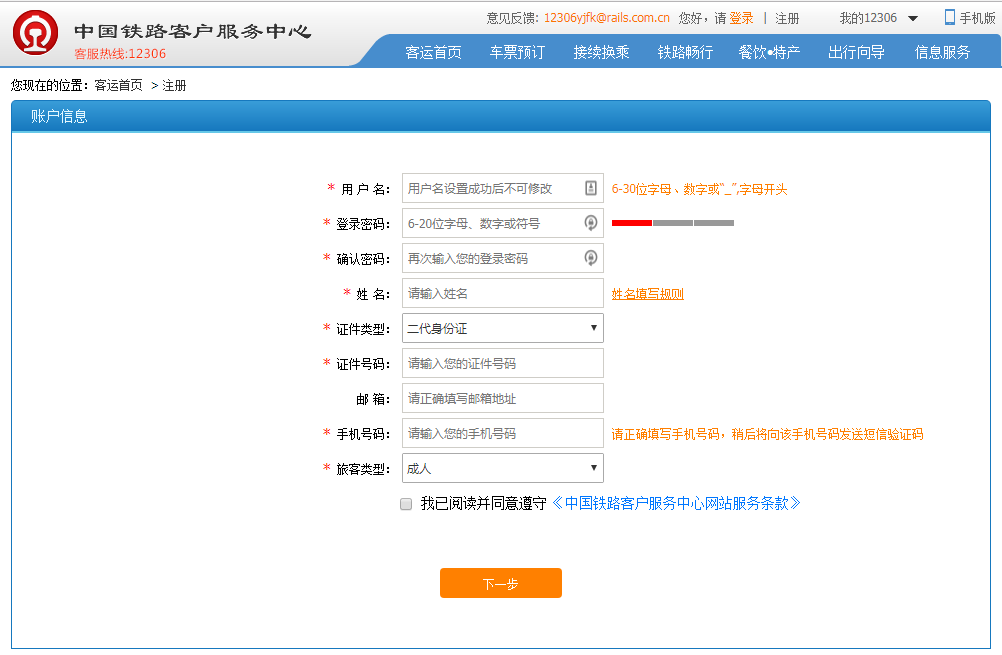Image resolution: width=1002 pixels, height=655 pixels.
Task: Click the 手机号码 input field
Action: click(503, 433)
